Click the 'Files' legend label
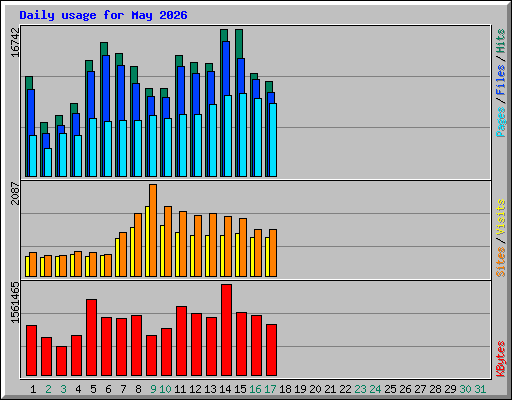 click(x=501, y=80)
